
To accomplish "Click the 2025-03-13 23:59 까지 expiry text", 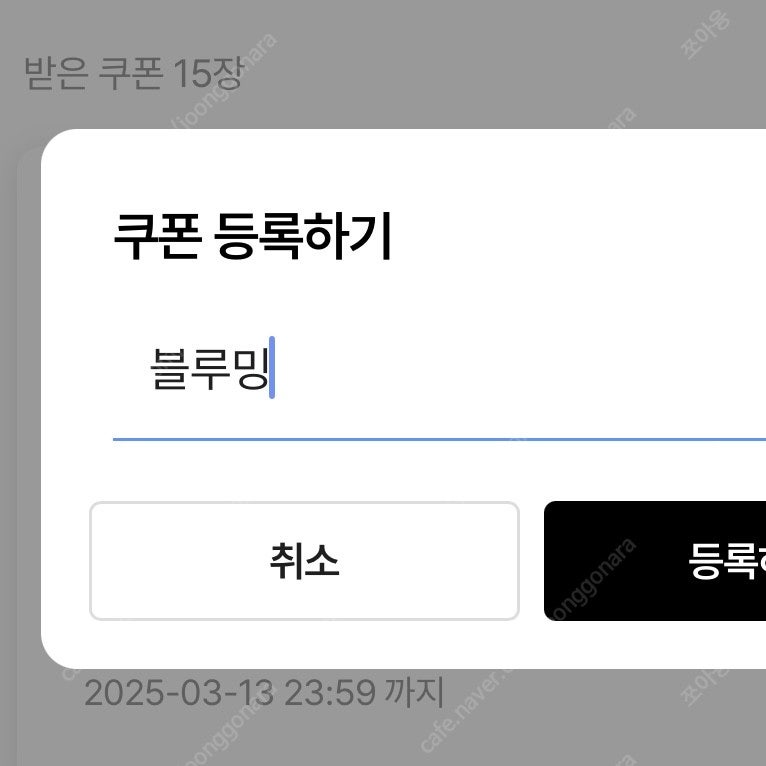I will coord(264,692).
